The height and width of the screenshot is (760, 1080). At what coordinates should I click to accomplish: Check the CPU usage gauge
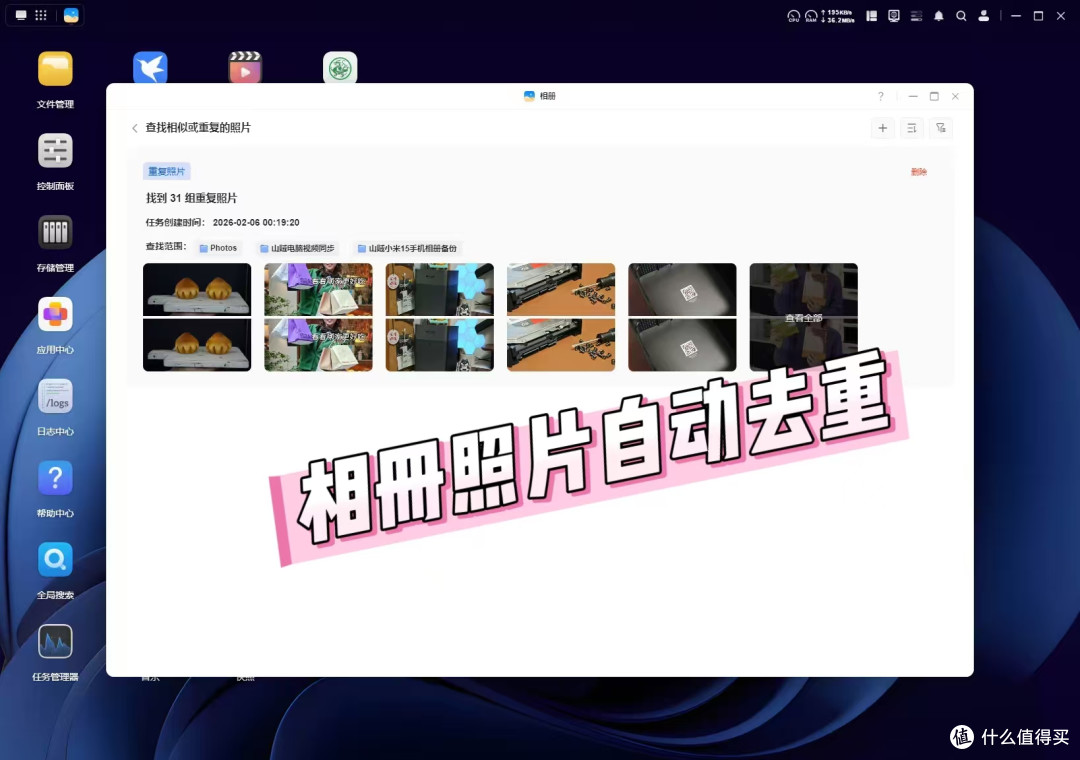click(793, 16)
